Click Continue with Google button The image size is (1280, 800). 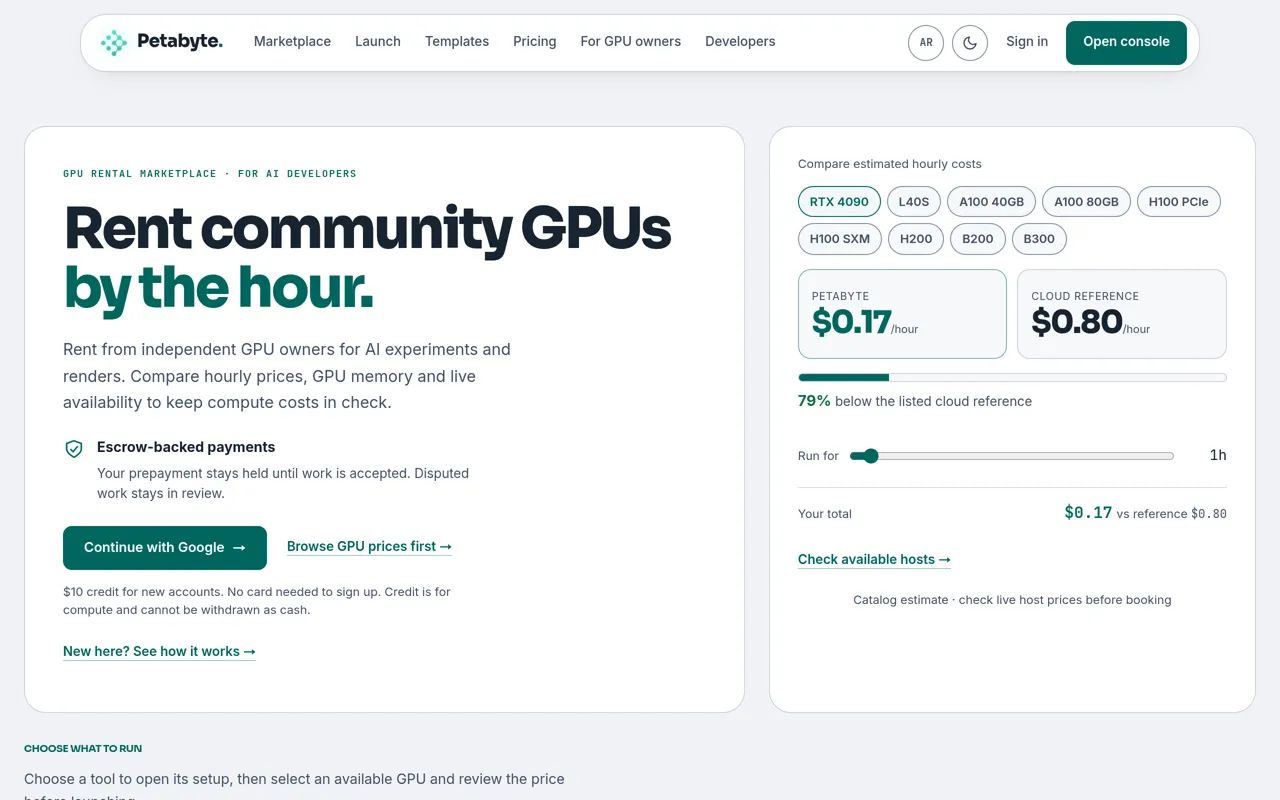tap(165, 548)
